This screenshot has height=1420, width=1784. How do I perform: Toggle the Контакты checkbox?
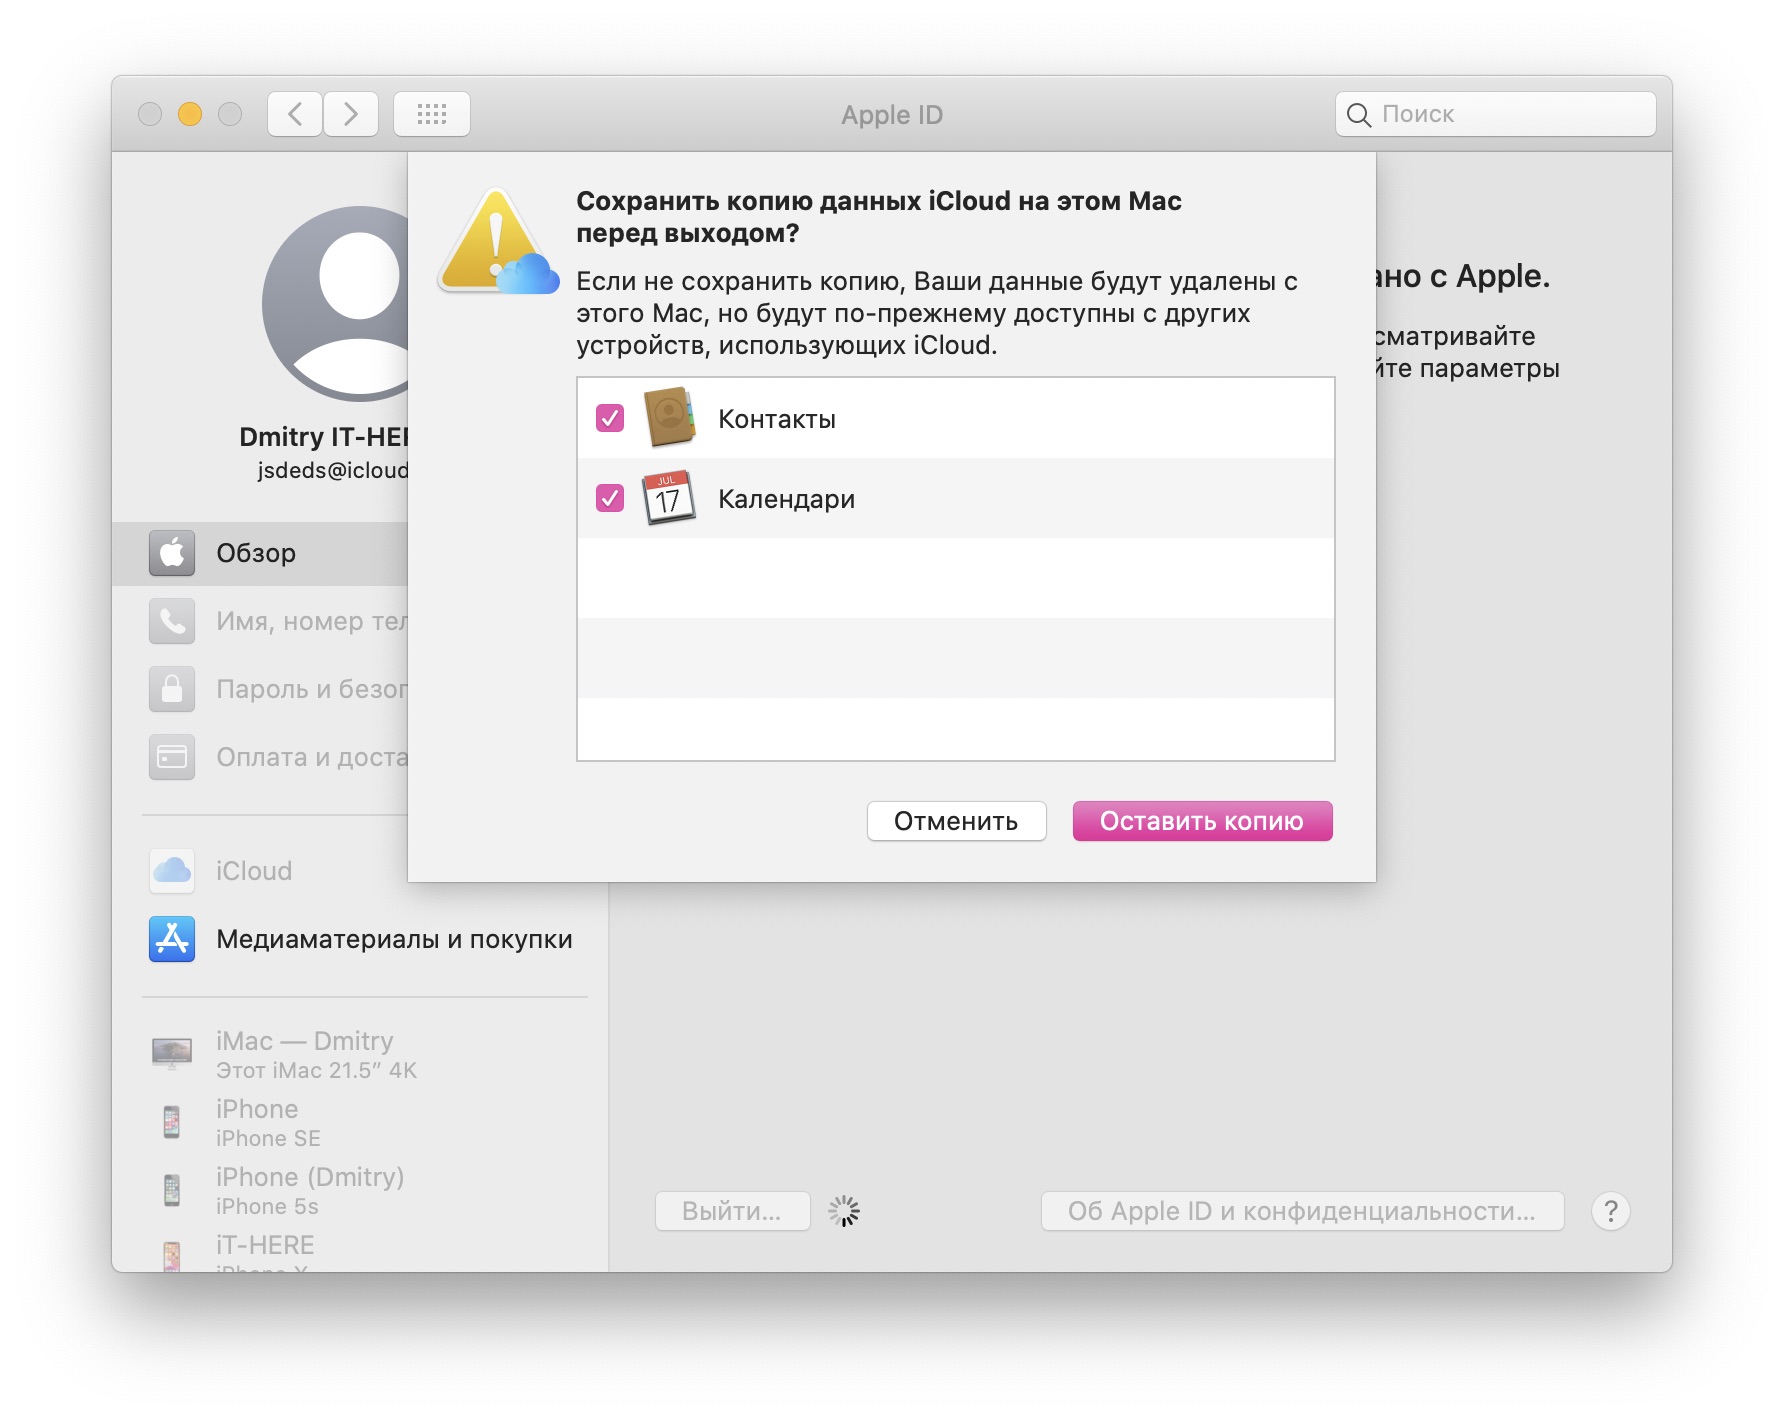tap(610, 418)
